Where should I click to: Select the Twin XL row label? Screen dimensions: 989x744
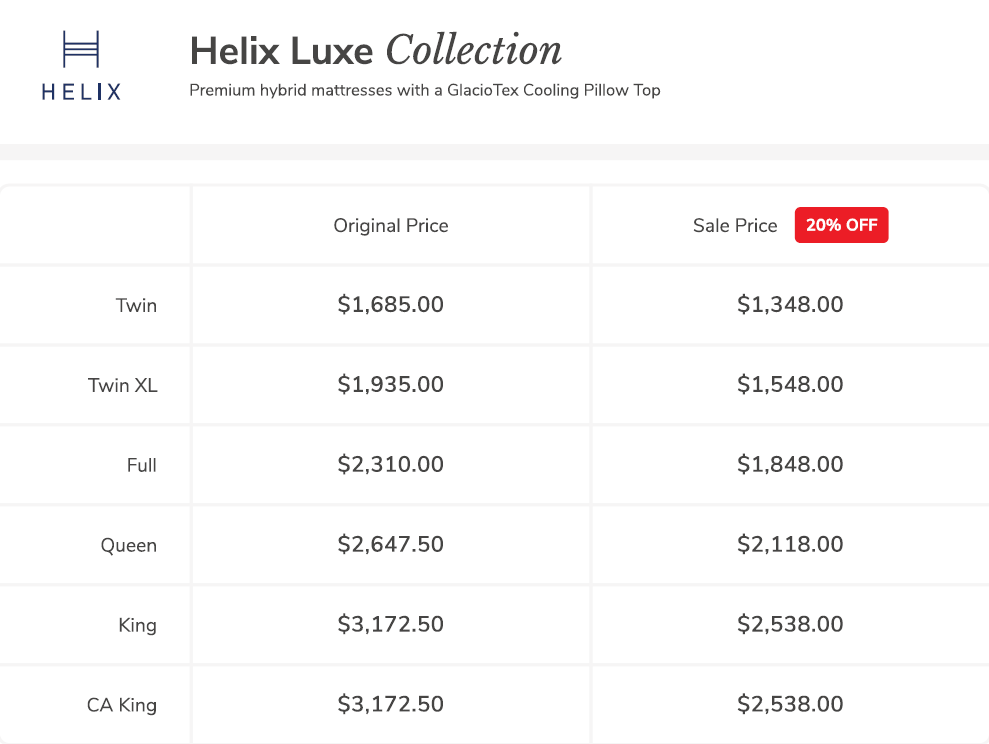[123, 385]
